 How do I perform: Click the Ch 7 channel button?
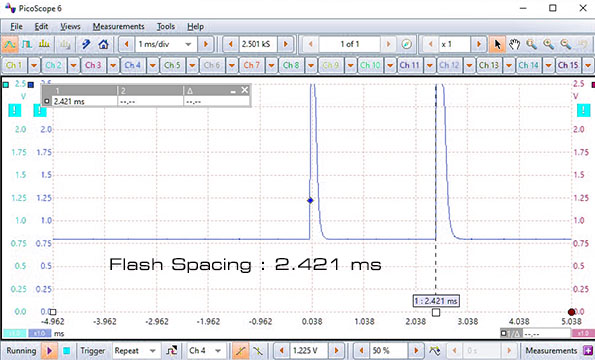[x=252, y=65]
